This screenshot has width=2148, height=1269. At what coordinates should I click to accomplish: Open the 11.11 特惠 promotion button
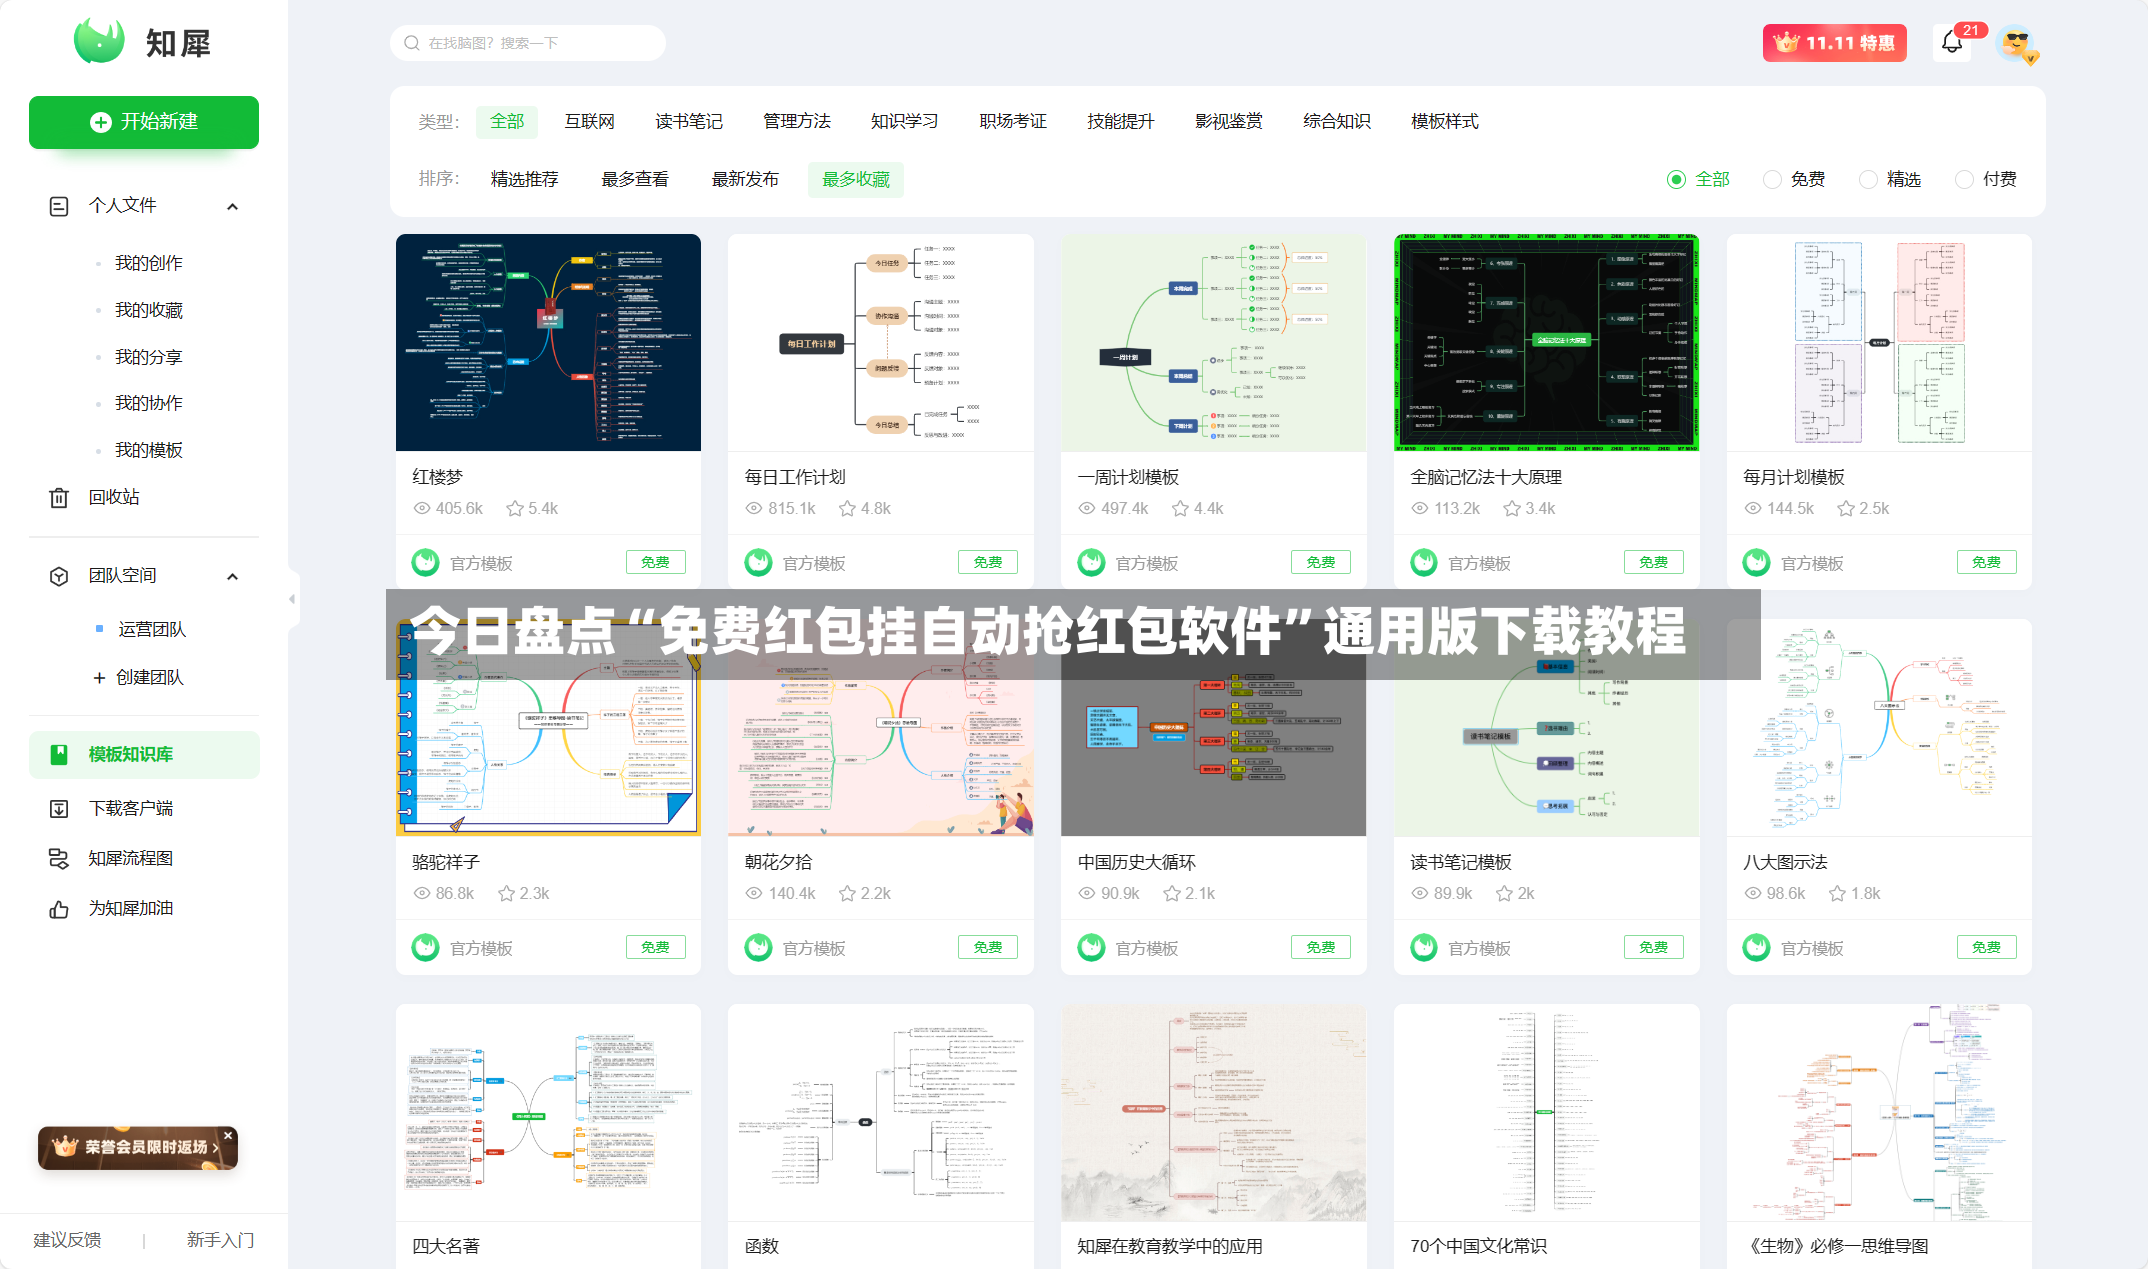1835,43
